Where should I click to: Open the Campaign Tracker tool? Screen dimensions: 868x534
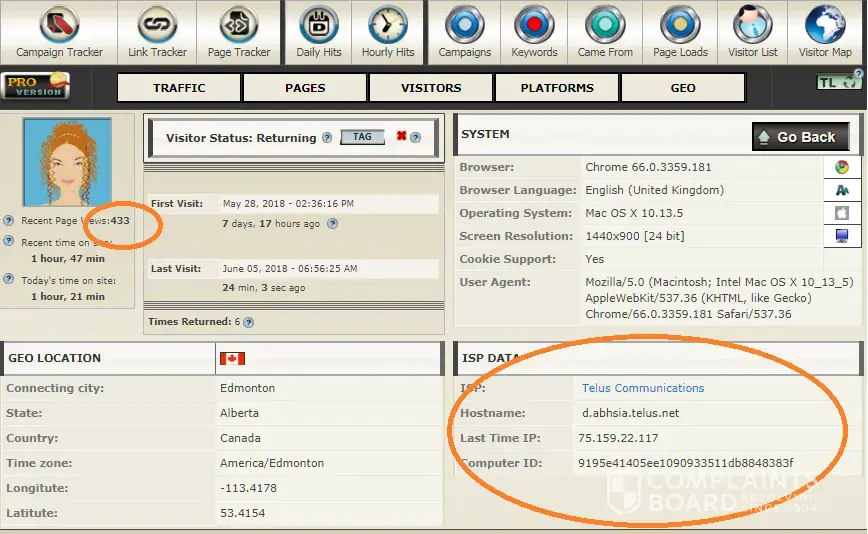coord(59,32)
